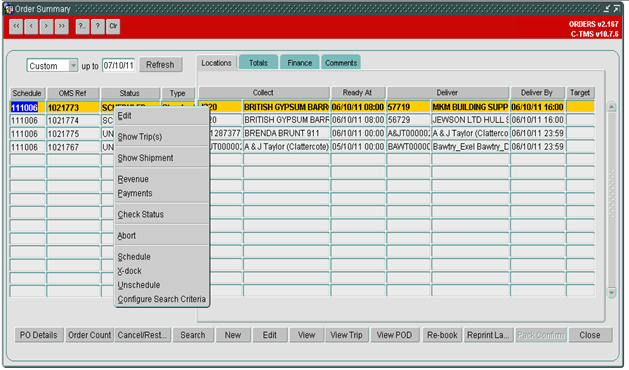
Task: Click the Search button
Action: (193, 335)
